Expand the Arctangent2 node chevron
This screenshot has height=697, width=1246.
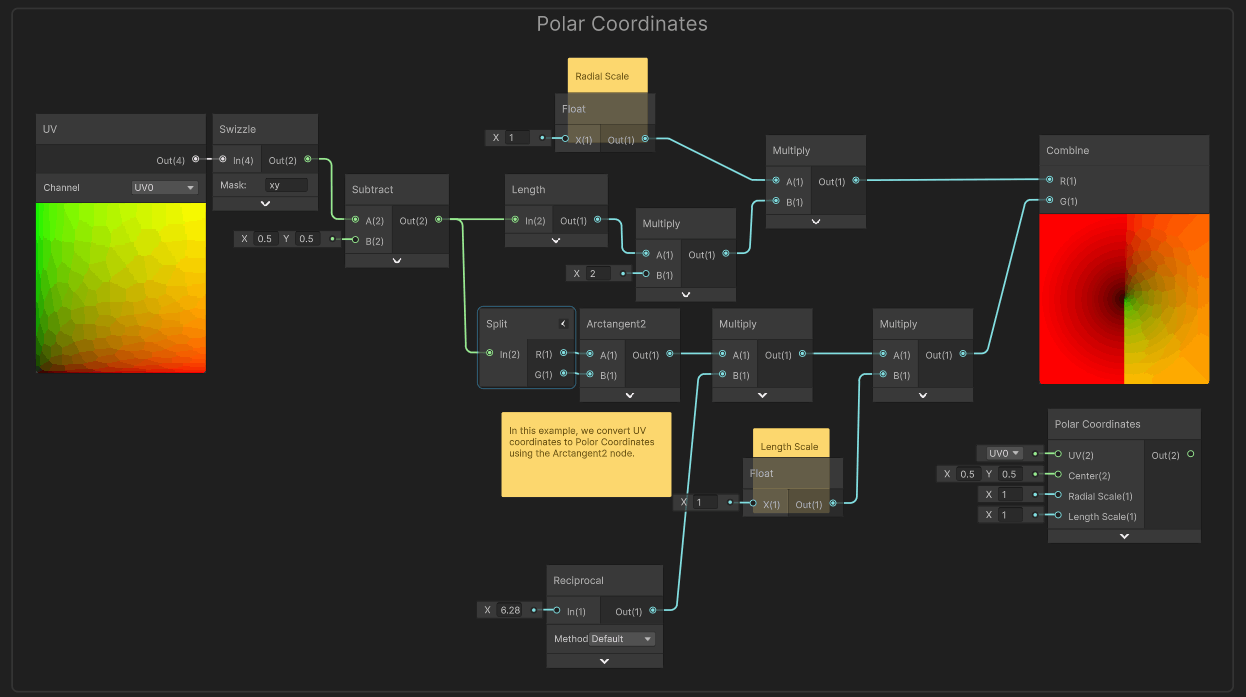coord(630,395)
